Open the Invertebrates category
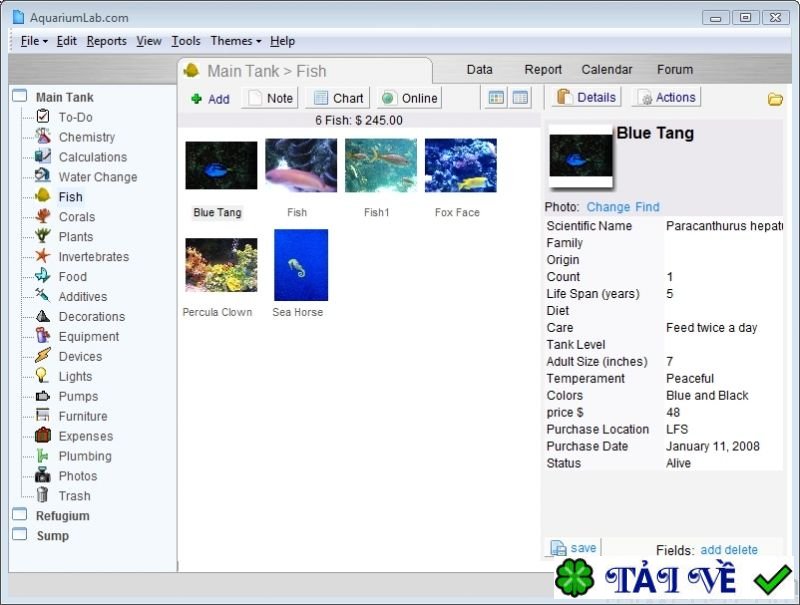The height and width of the screenshot is (605, 800). 94,257
